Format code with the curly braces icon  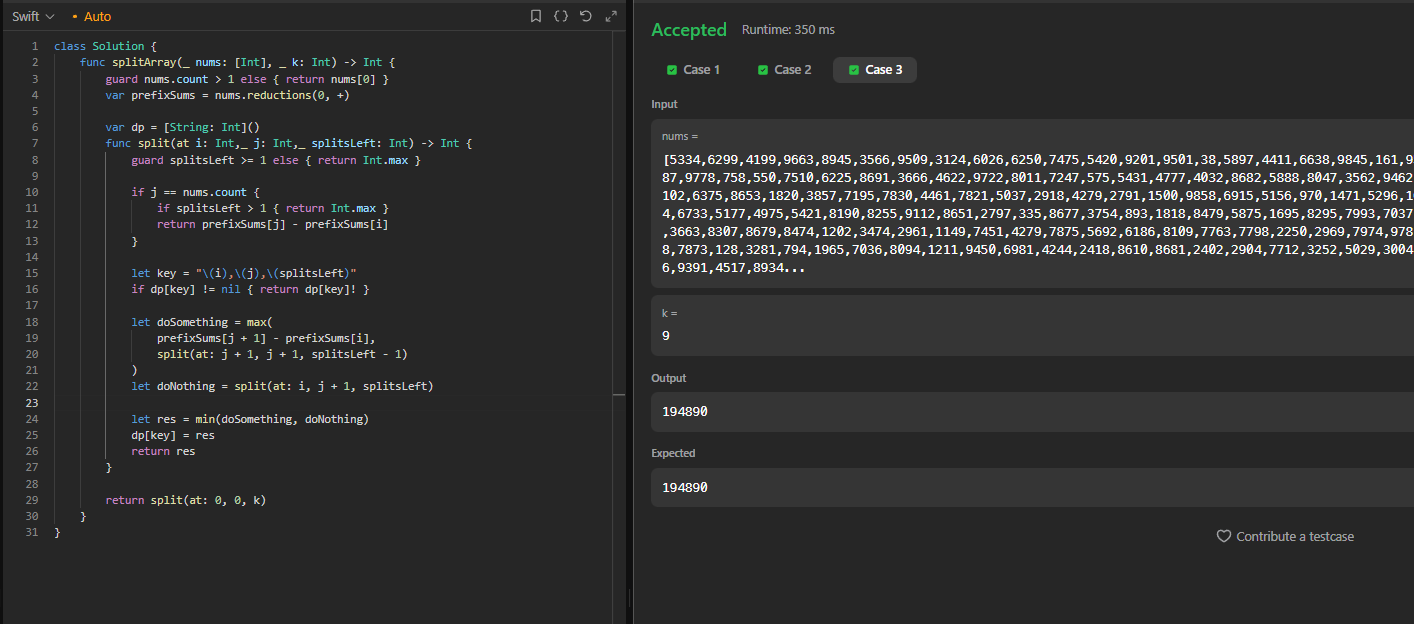[561, 16]
